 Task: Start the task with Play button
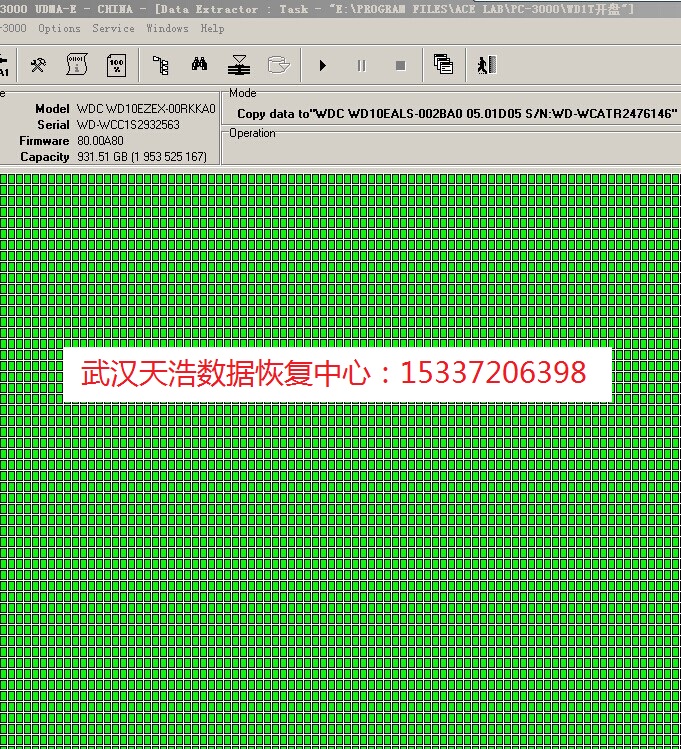[322, 66]
